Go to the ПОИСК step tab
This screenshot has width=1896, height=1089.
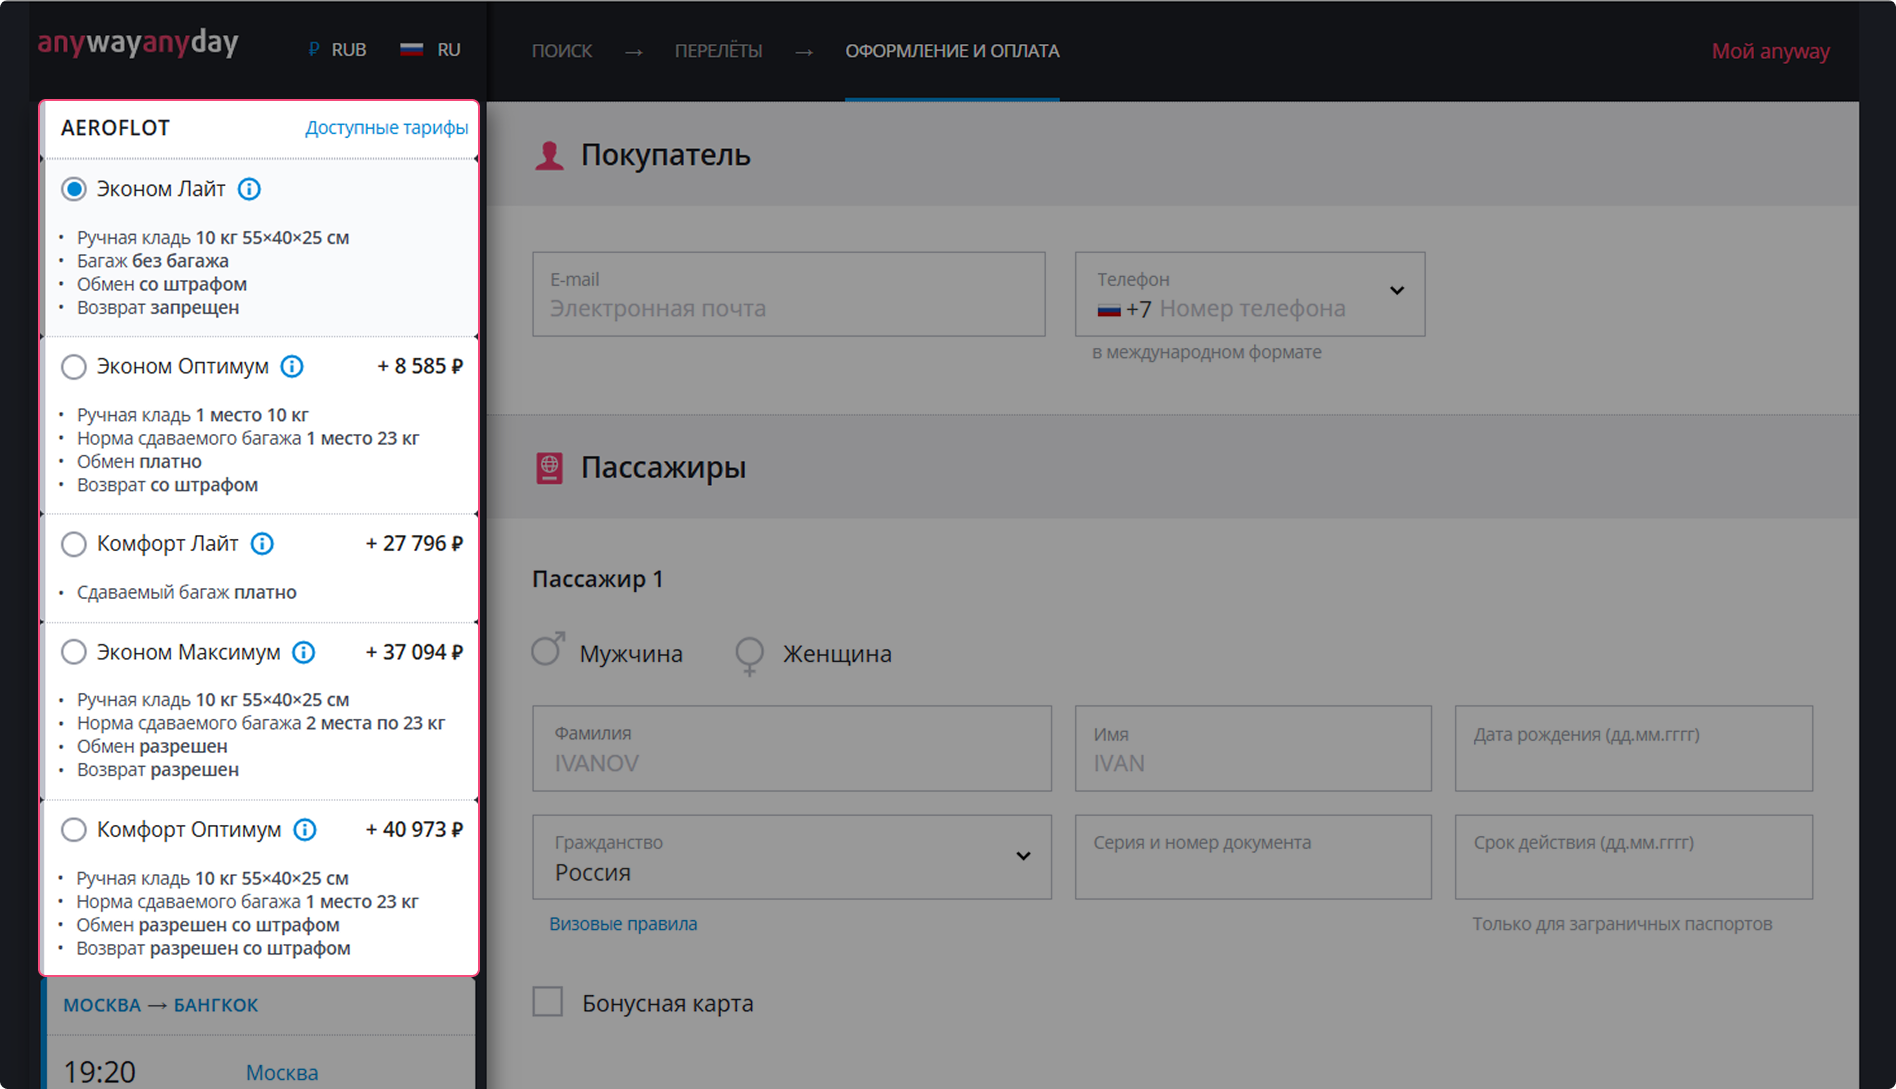[x=562, y=51]
